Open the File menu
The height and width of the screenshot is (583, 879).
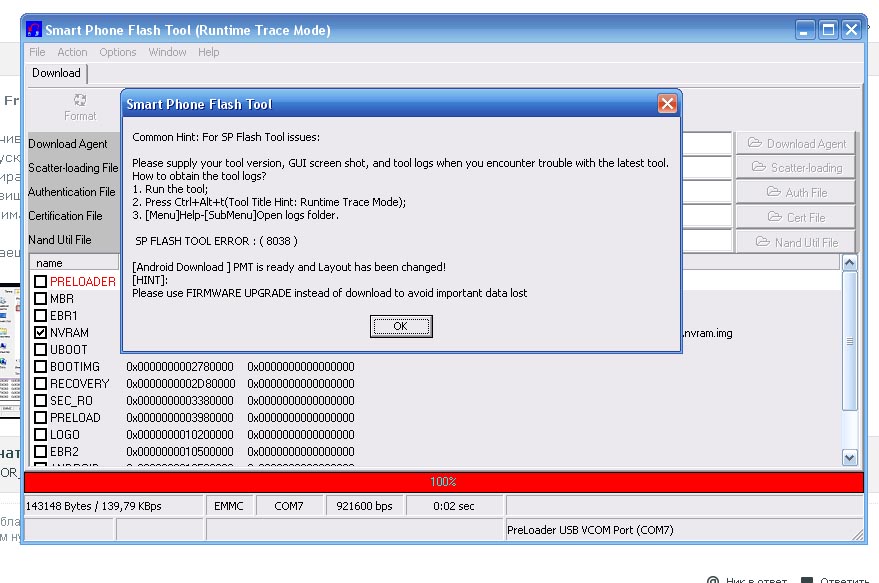click(x=37, y=52)
